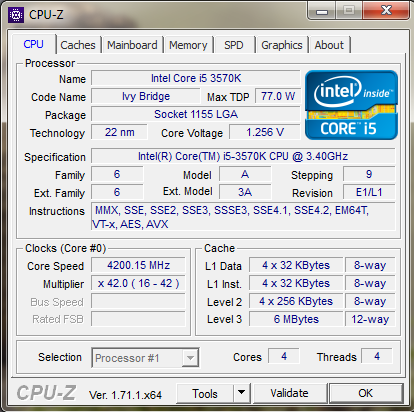Screen dimensions: 414x412
Task: Click the CPU-Z application icon in title bar
Action: 16,15
